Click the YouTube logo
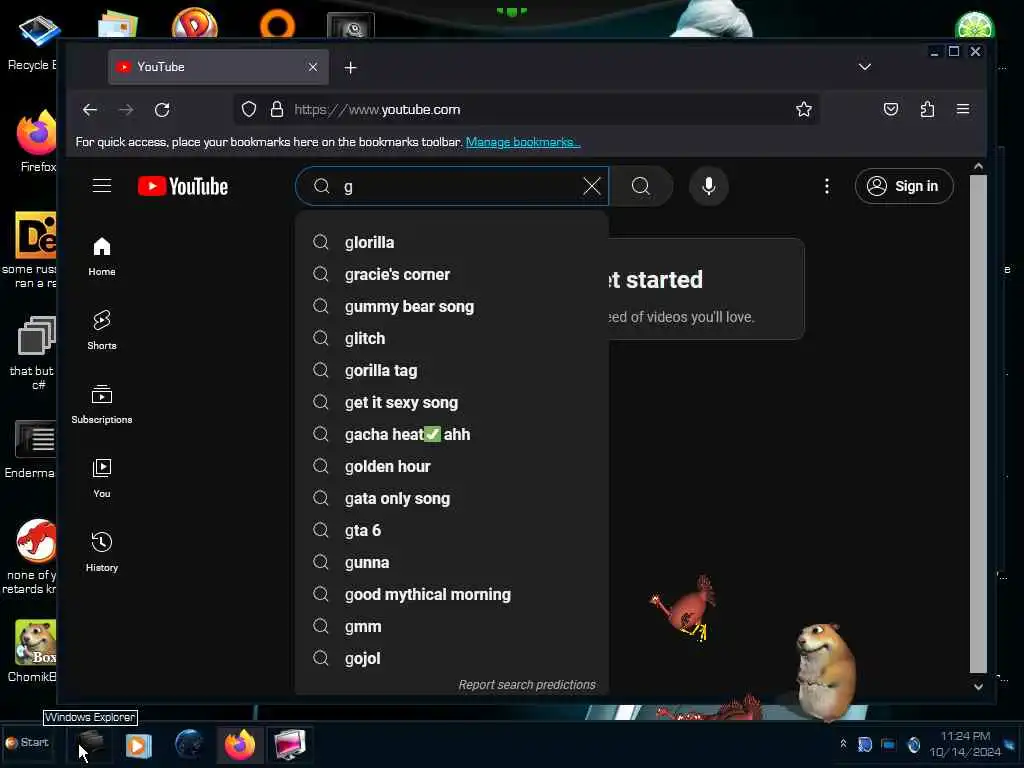This screenshot has height=768, width=1024. [183, 186]
